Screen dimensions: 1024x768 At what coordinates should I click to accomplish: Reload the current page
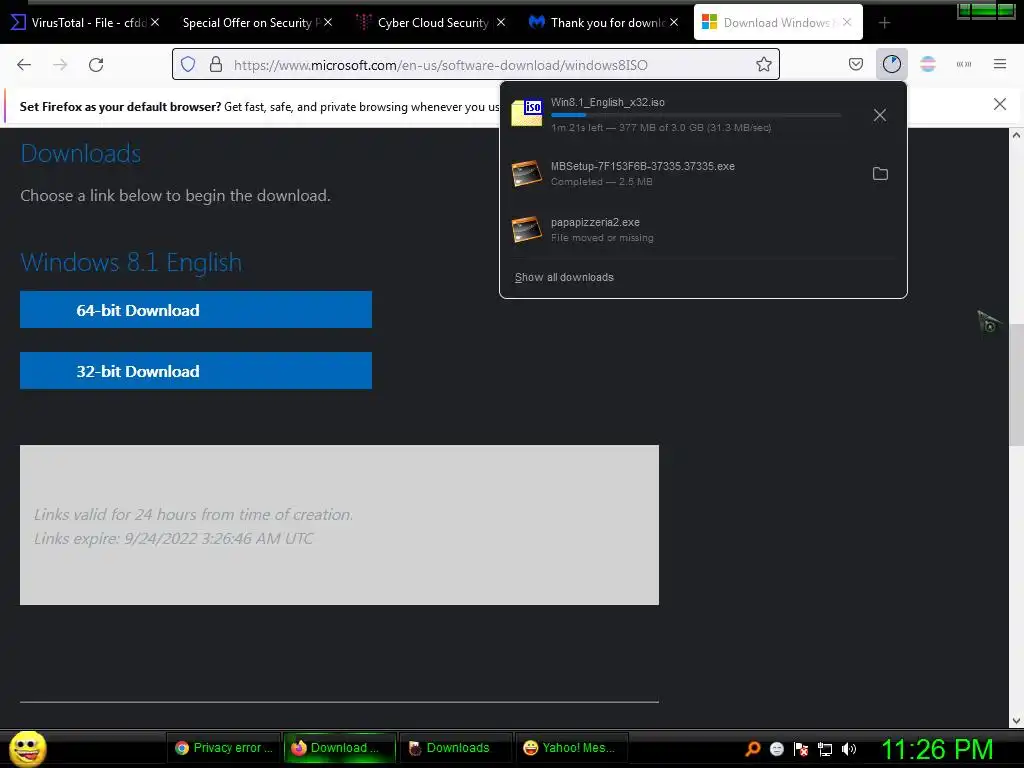96,64
